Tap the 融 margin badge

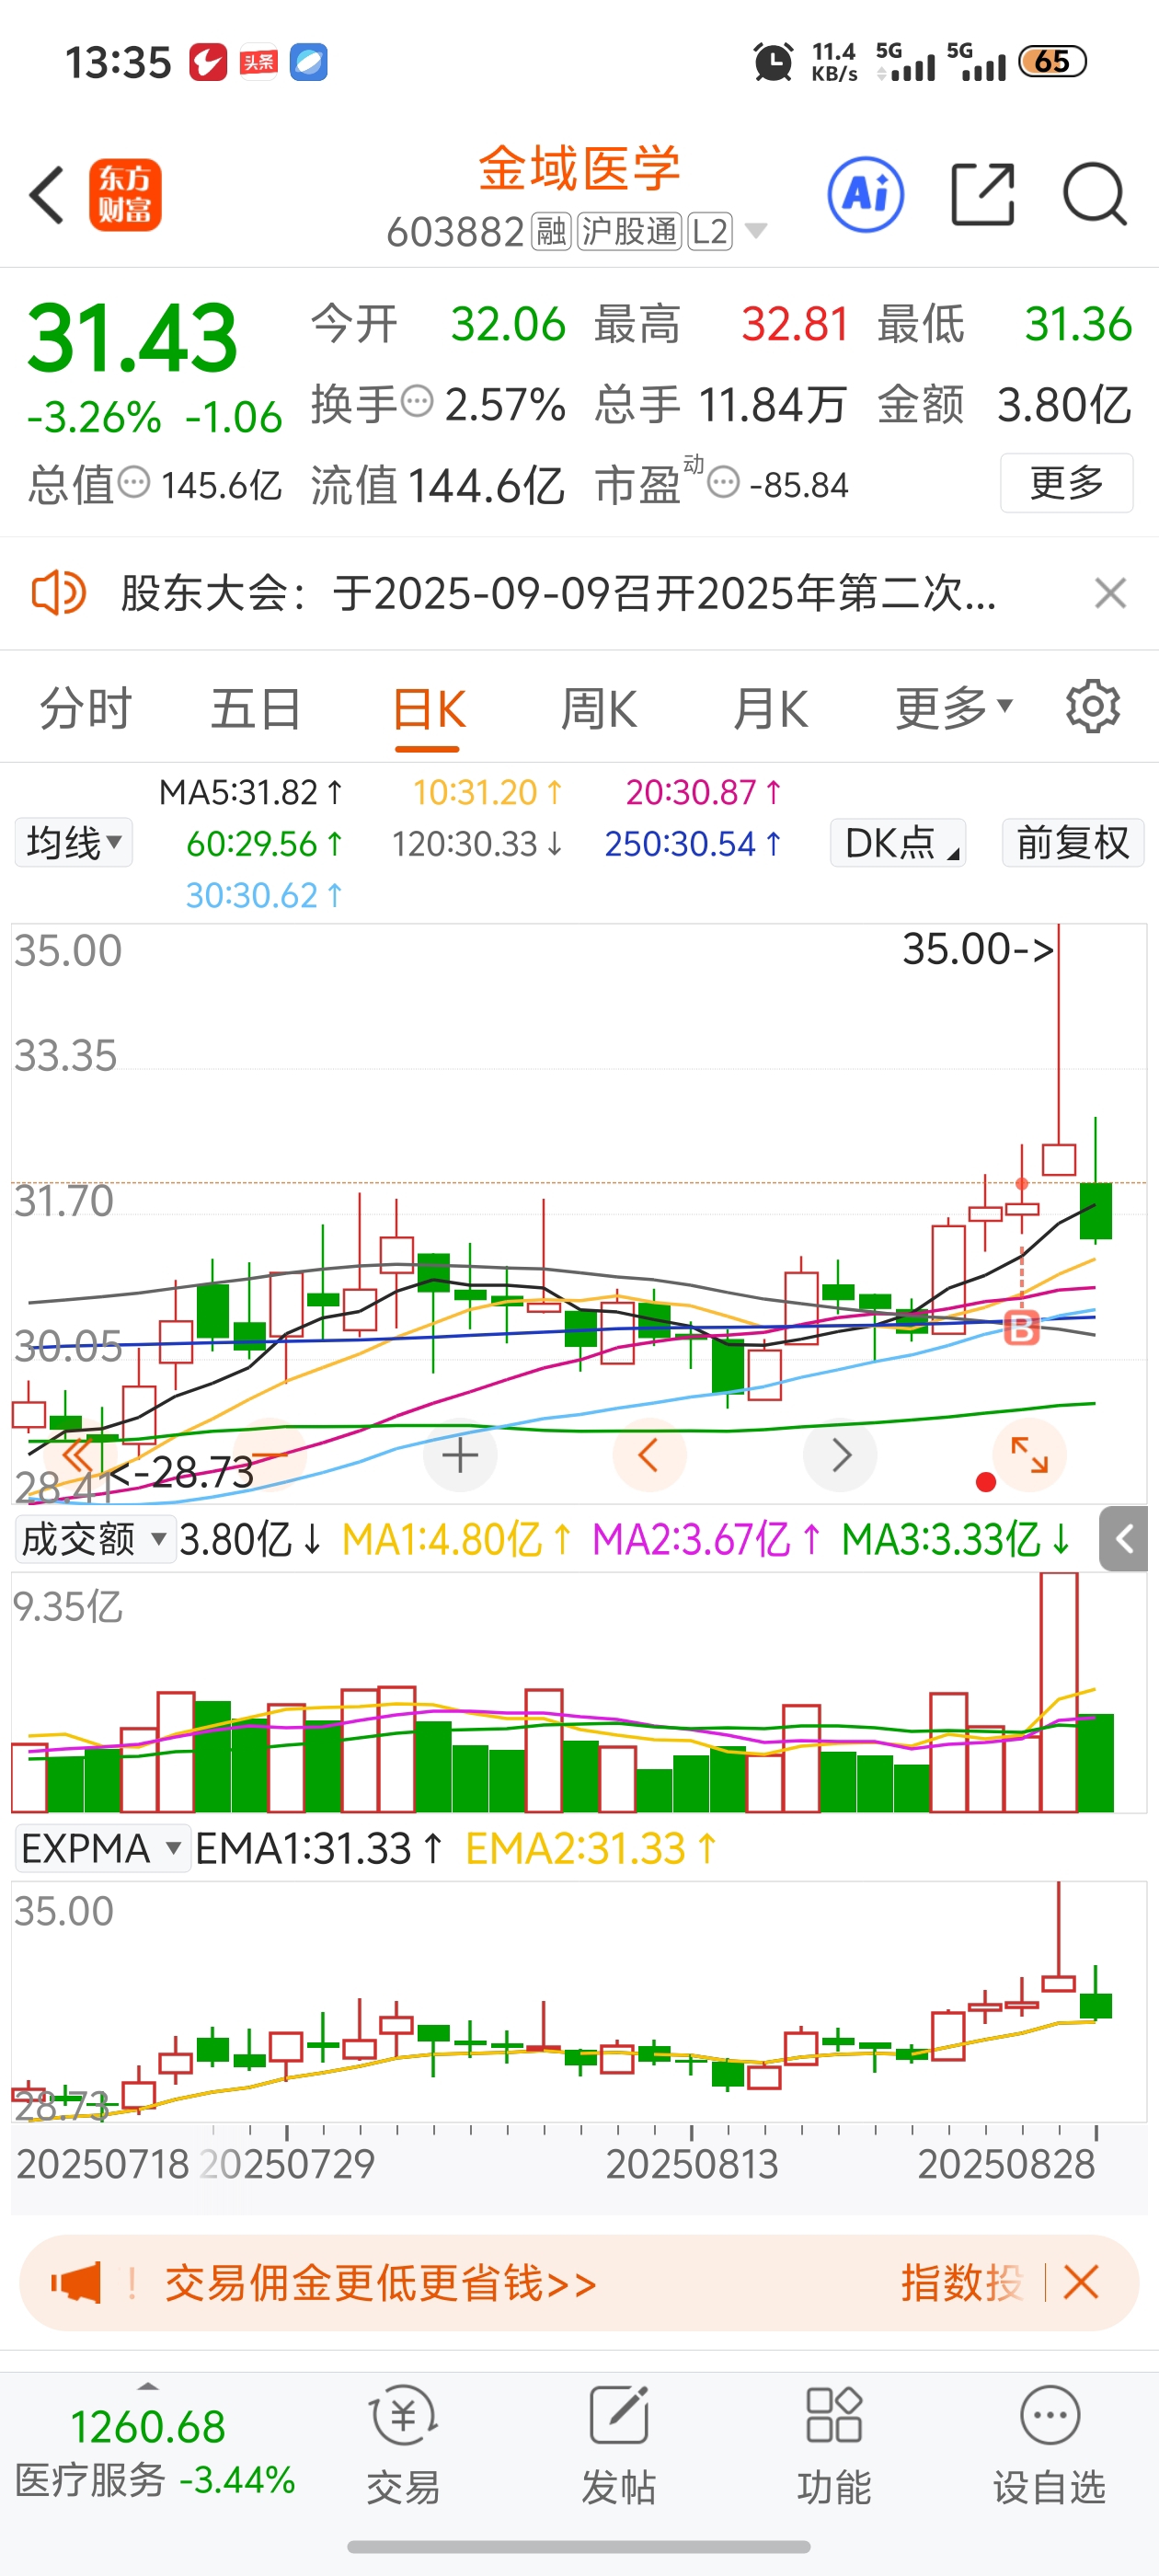550,231
